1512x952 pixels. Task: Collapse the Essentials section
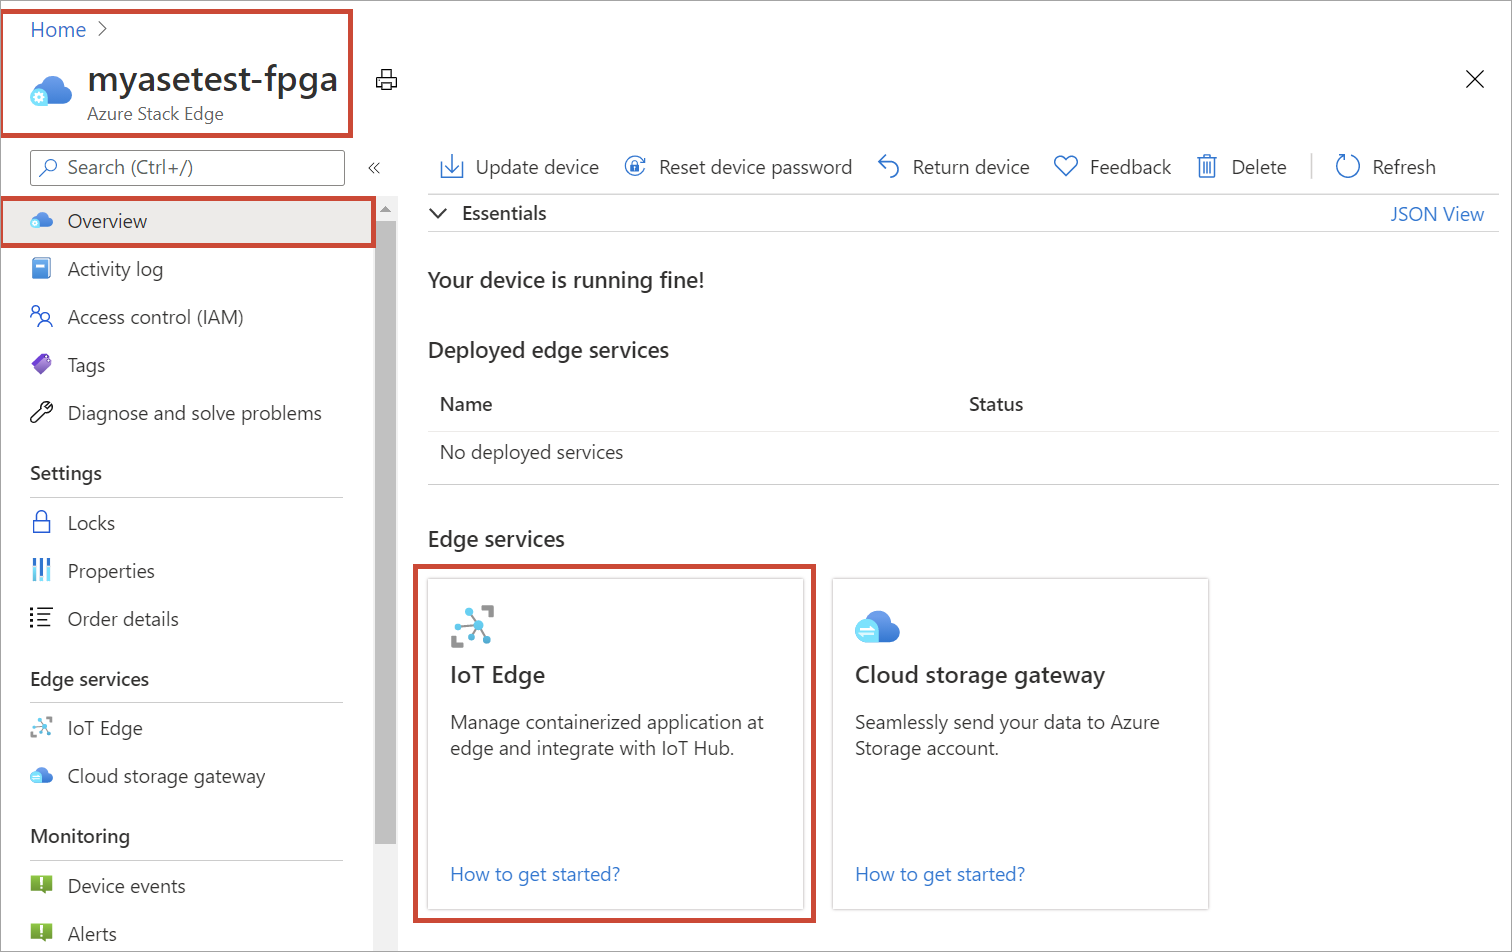[437, 213]
